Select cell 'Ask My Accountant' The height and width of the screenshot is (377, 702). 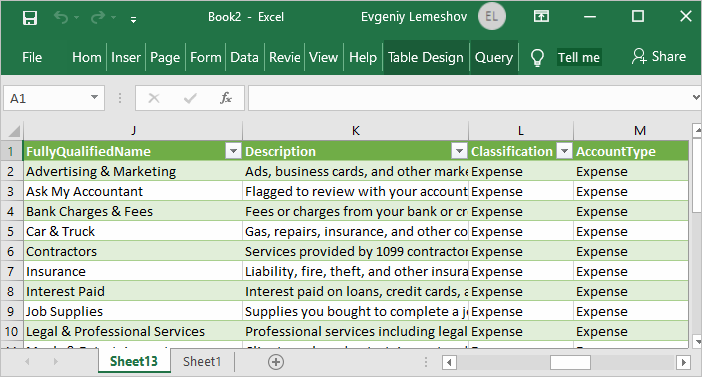133,192
